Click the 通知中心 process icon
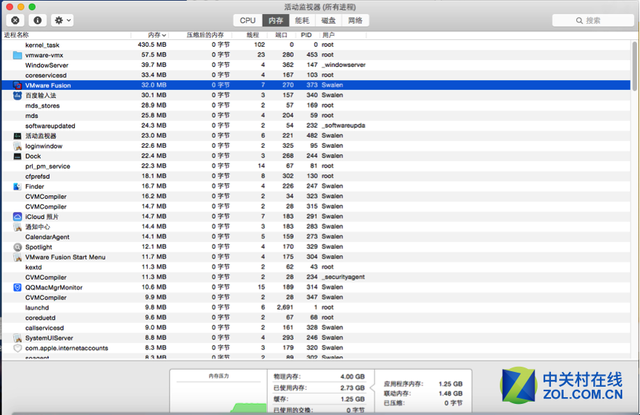This screenshot has height=415, width=640. 17,227
